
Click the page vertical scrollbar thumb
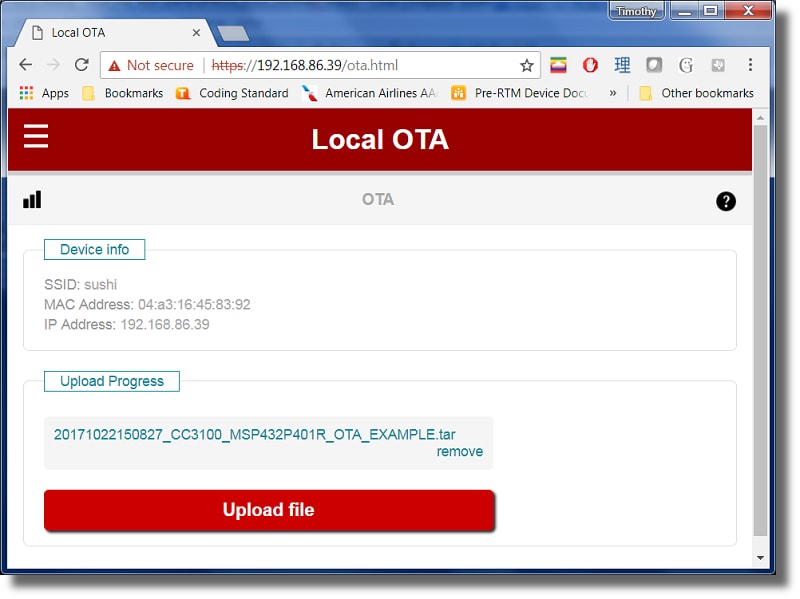click(x=760, y=330)
